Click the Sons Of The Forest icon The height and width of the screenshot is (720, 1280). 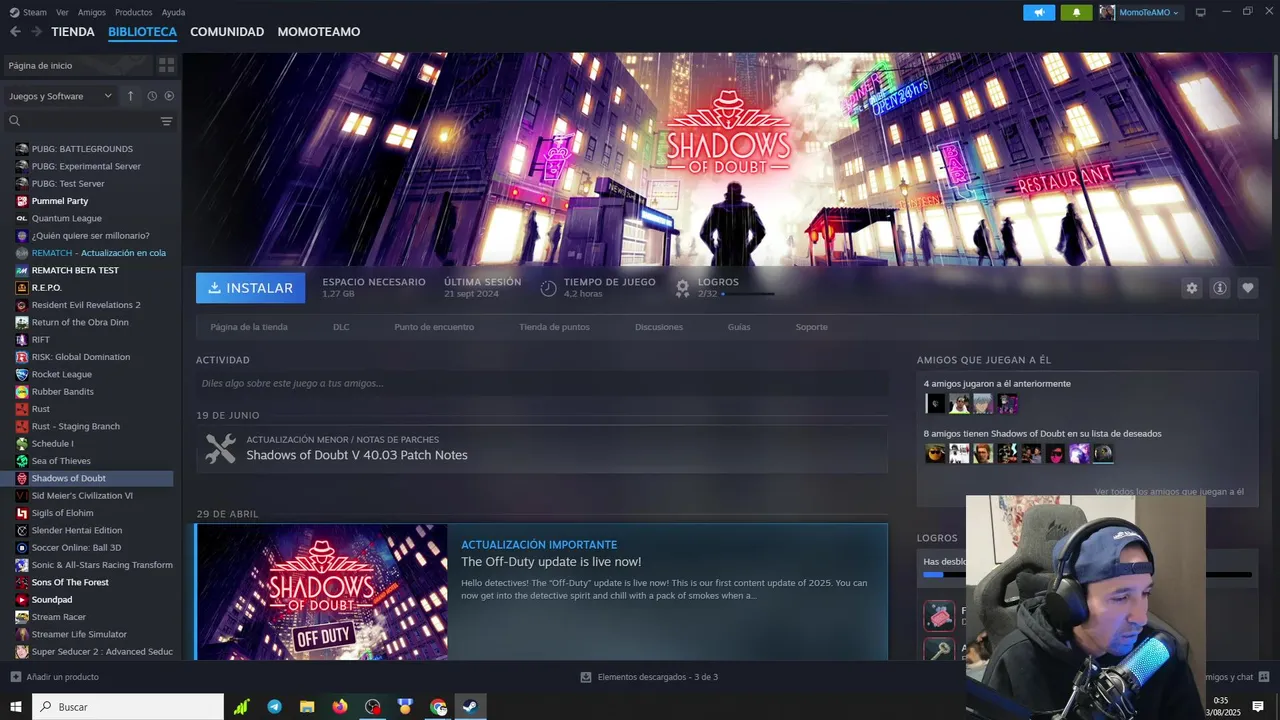[x=22, y=582]
